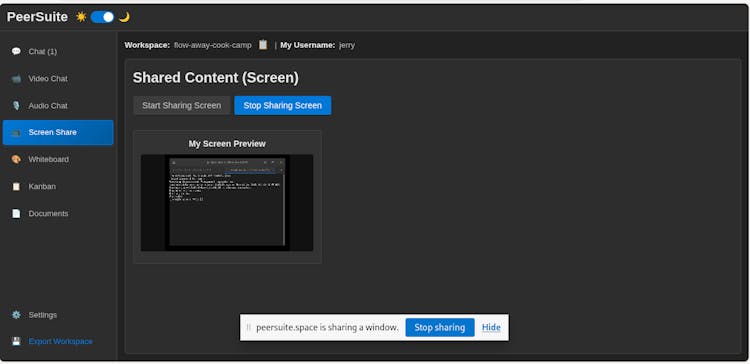This screenshot has width=750, height=364.
Task: Grab the drag handle on sharing notification bar
Action: coord(248,328)
